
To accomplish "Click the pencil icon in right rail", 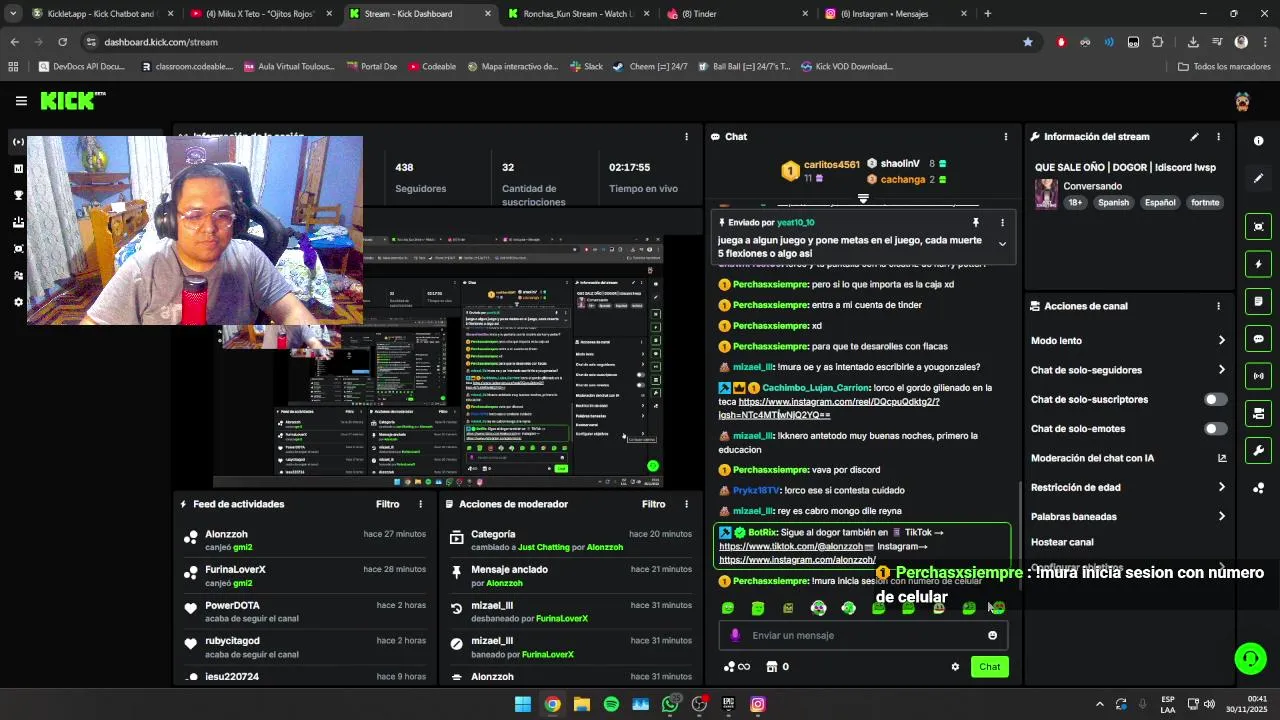I will 1259,178.
